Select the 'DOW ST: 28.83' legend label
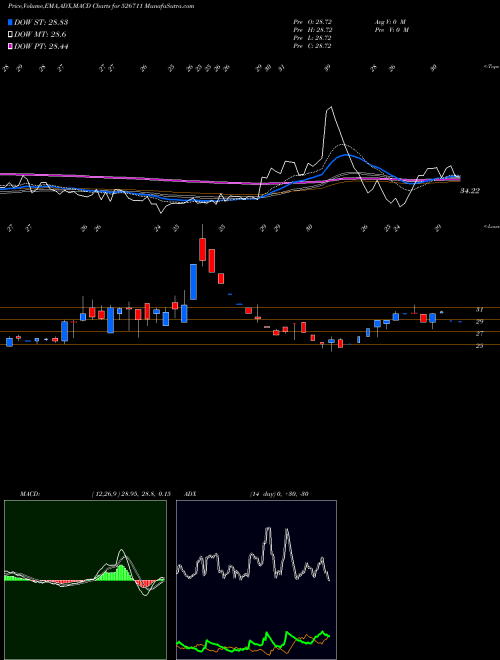Screen dimensions: 500x660 pyautogui.click(x=41, y=22)
